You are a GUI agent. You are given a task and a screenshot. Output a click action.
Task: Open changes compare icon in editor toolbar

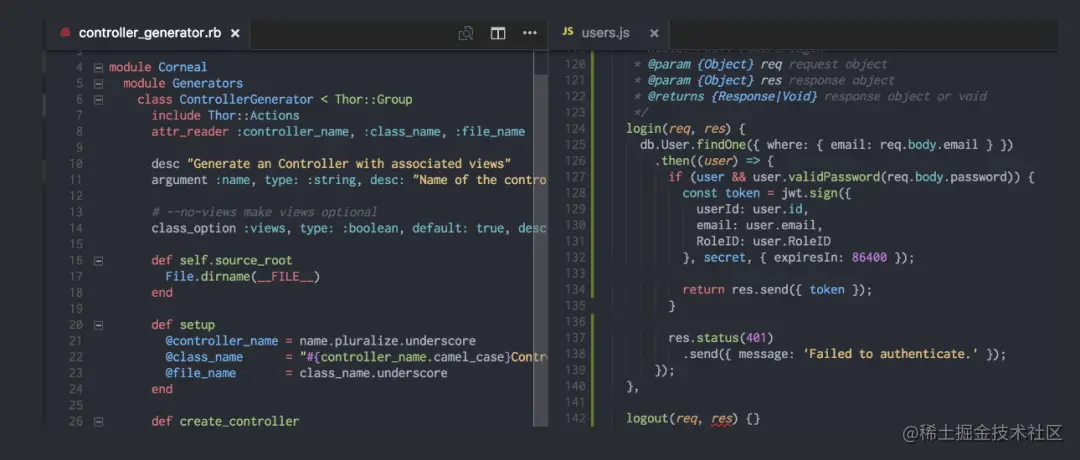[x=466, y=33]
